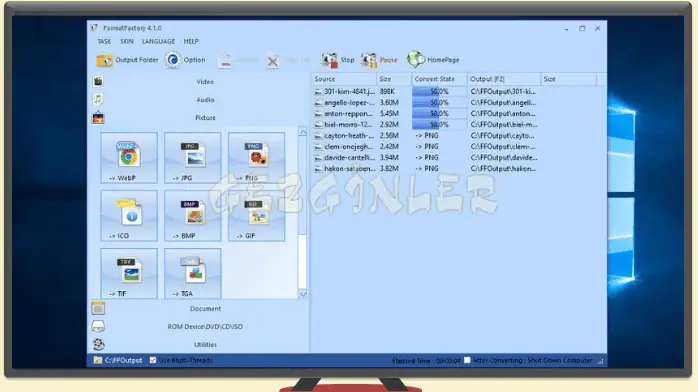Viewport: 698px width, 392px height.
Task: Pause the conversion via Pause icon
Action: pyautogui.click(x=369, y=60)
